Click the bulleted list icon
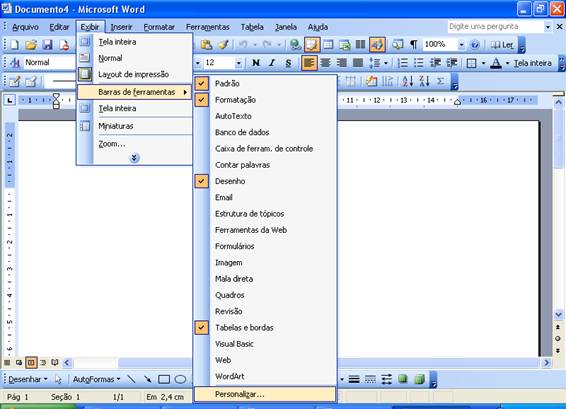The width and height of the screenshot is (566, 409). 419,63
